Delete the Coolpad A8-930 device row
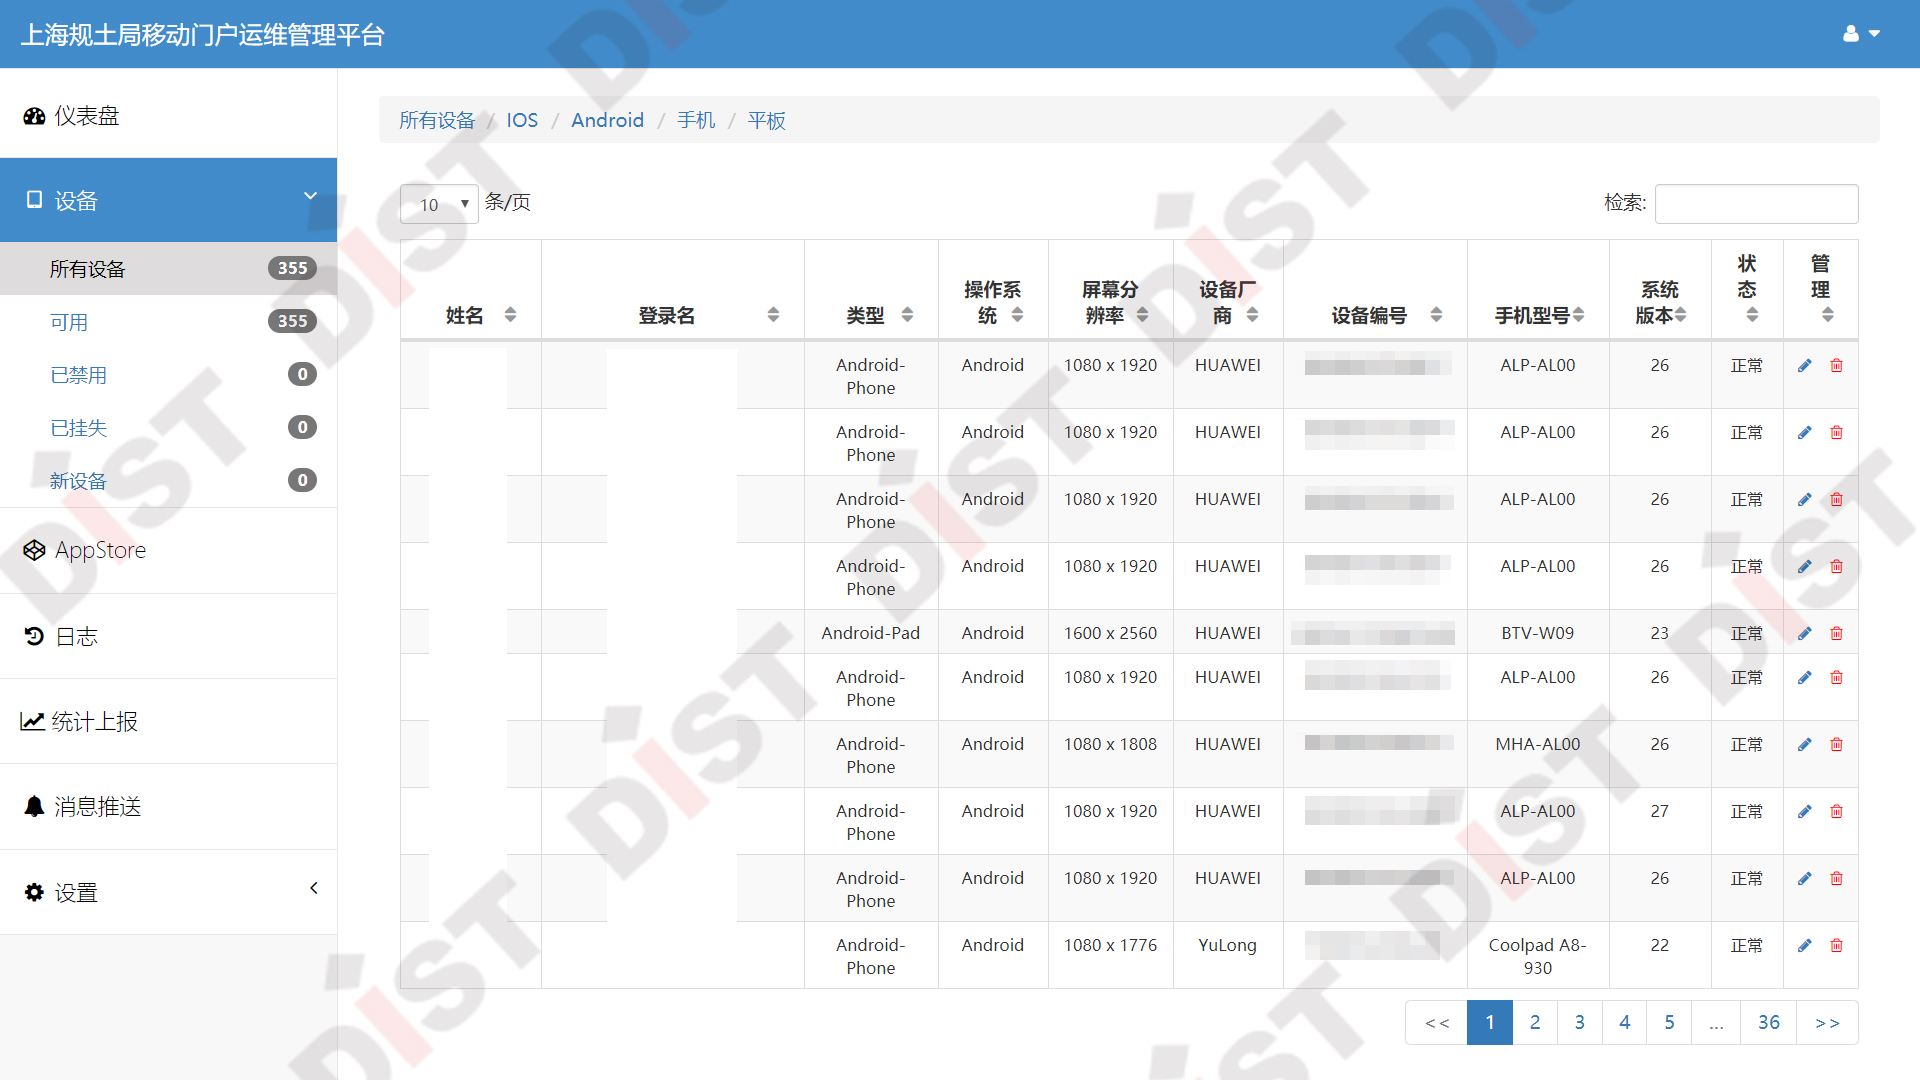The image size is (1920, 1080). point(1836,945)
